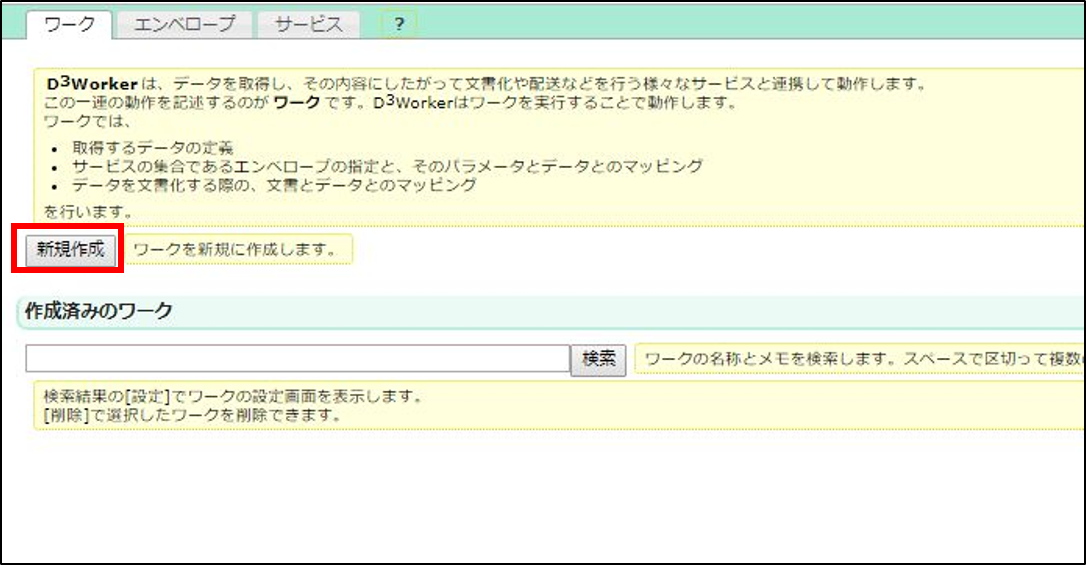Click the 作成済みのワーク section heading
Screen dimensions: 1086x565
click(x=99, y=311)
